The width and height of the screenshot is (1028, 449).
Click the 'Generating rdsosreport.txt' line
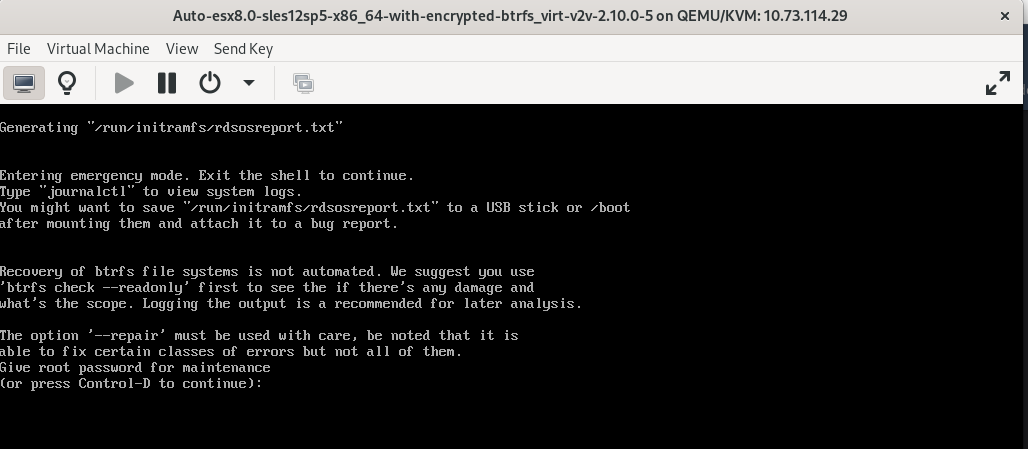[x=171, y=128]
